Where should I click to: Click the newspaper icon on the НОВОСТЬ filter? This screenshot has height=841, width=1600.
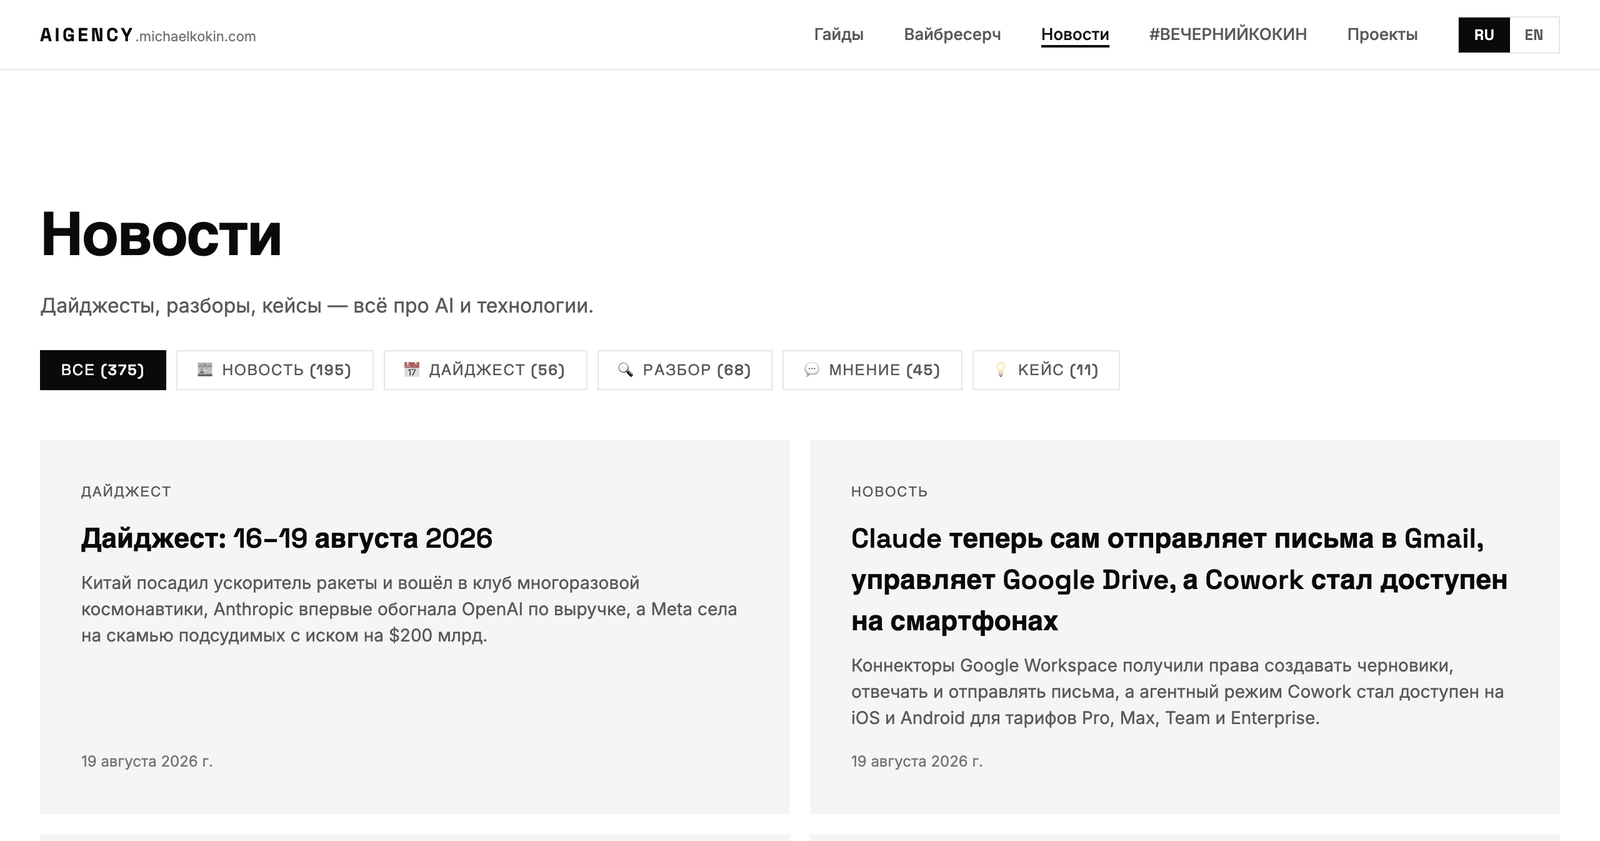click(205, 370)
